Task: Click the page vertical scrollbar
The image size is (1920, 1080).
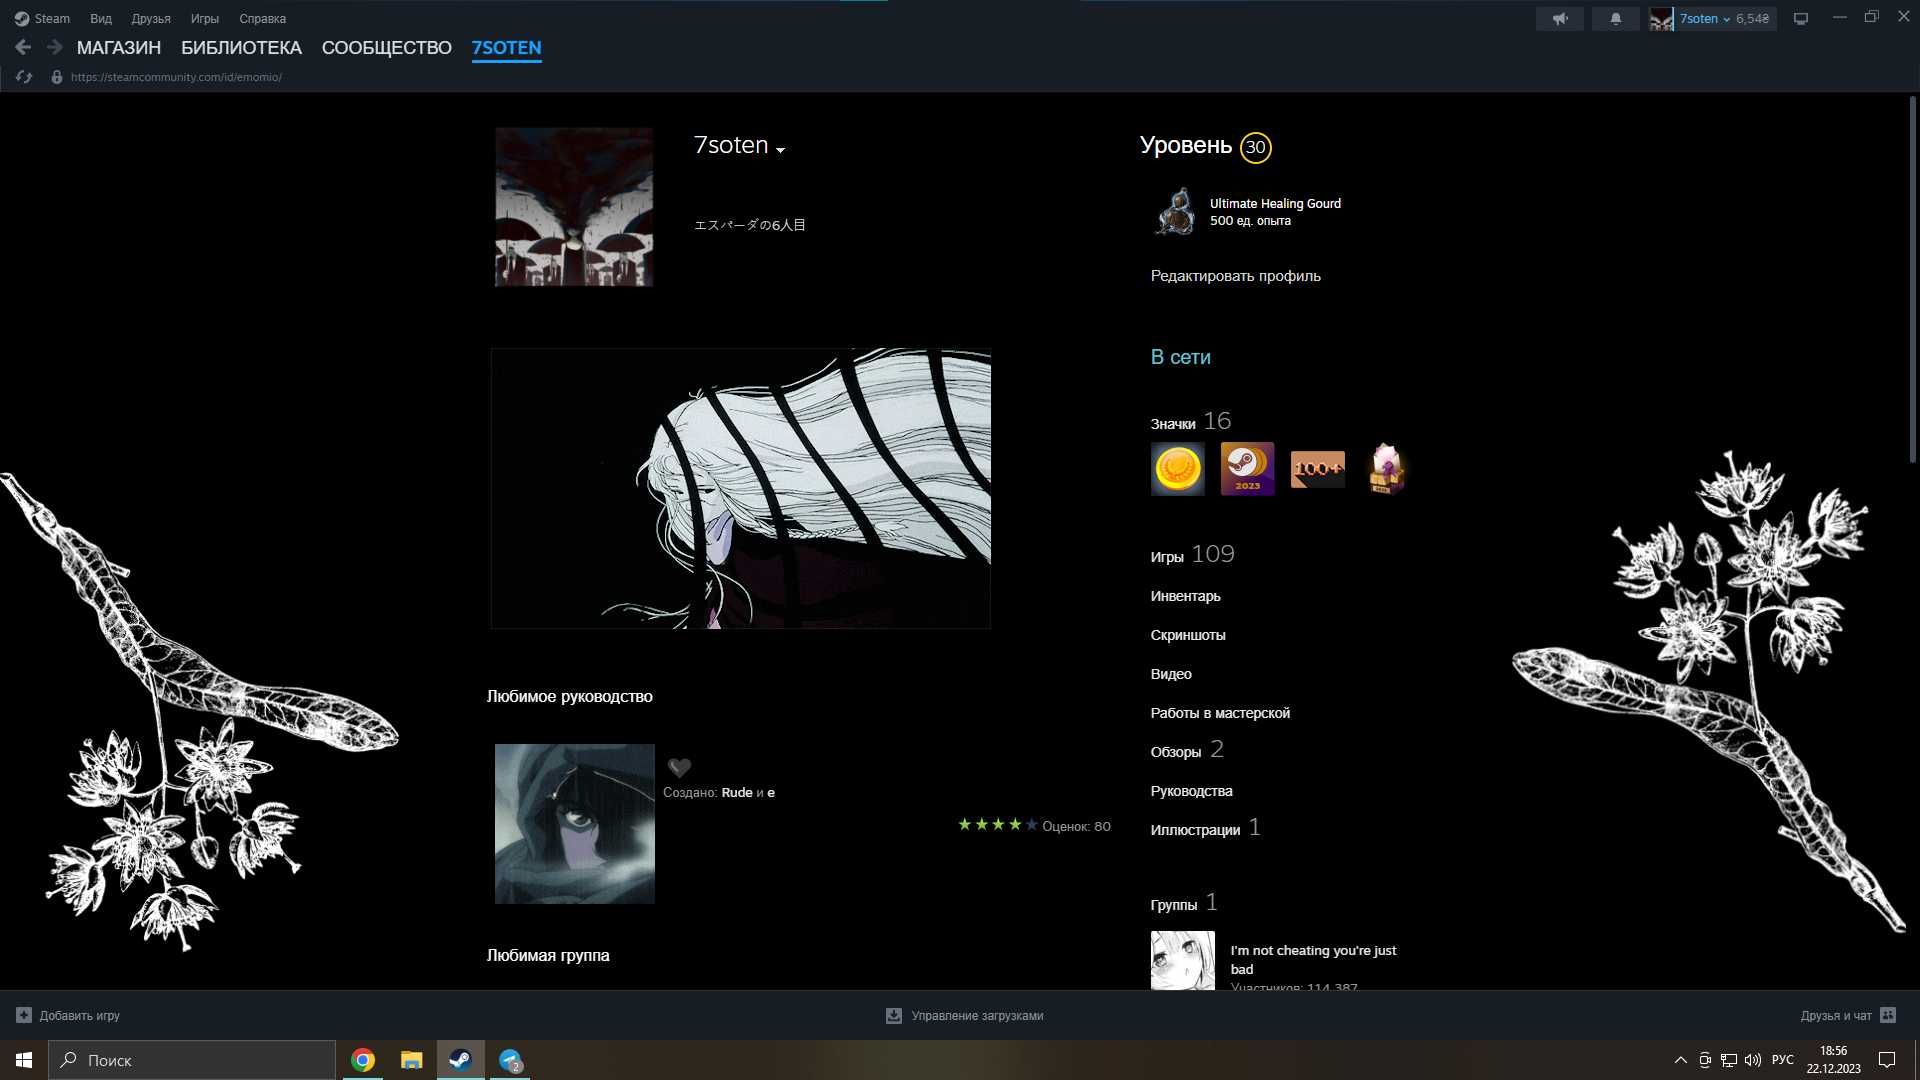Action: click(1912, 280)
